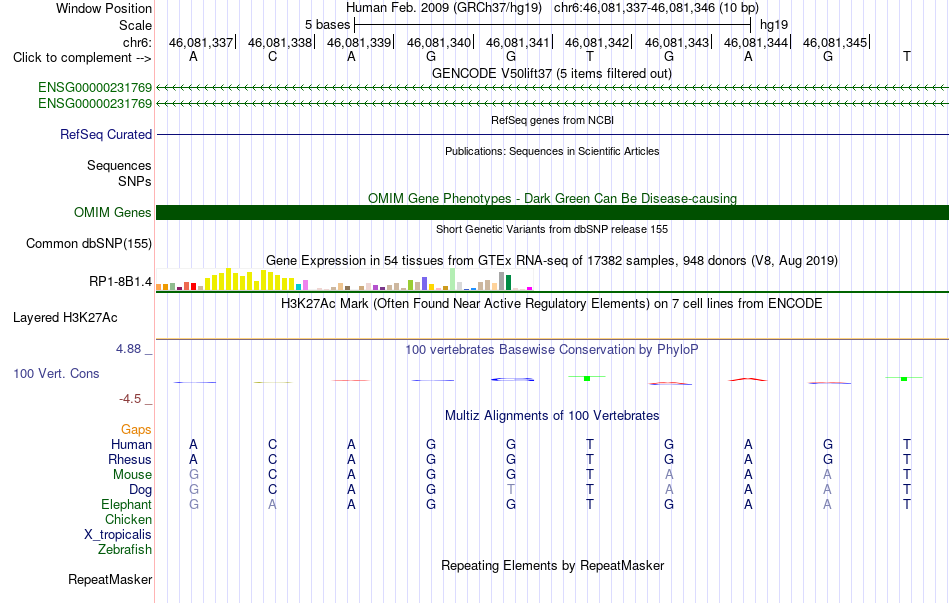Open the Common dbSNP(155) track label
Viewport: 950px width, 603px height.
89,244
